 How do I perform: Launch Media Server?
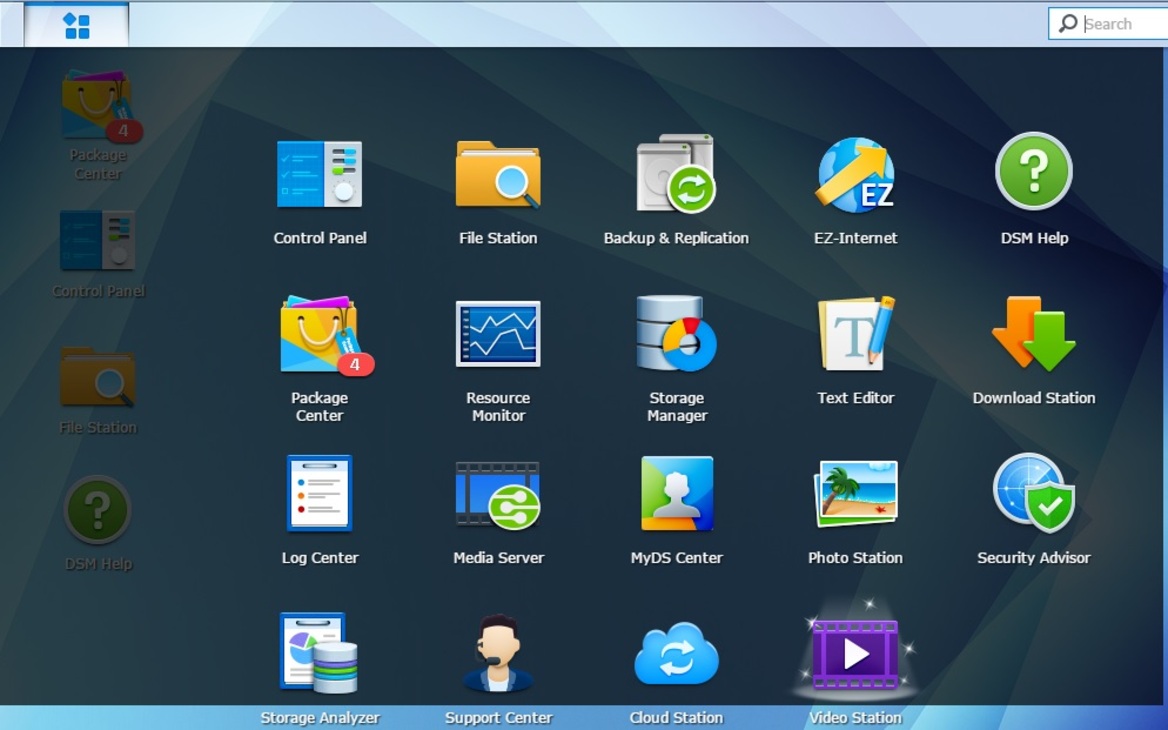coord(498,495)
